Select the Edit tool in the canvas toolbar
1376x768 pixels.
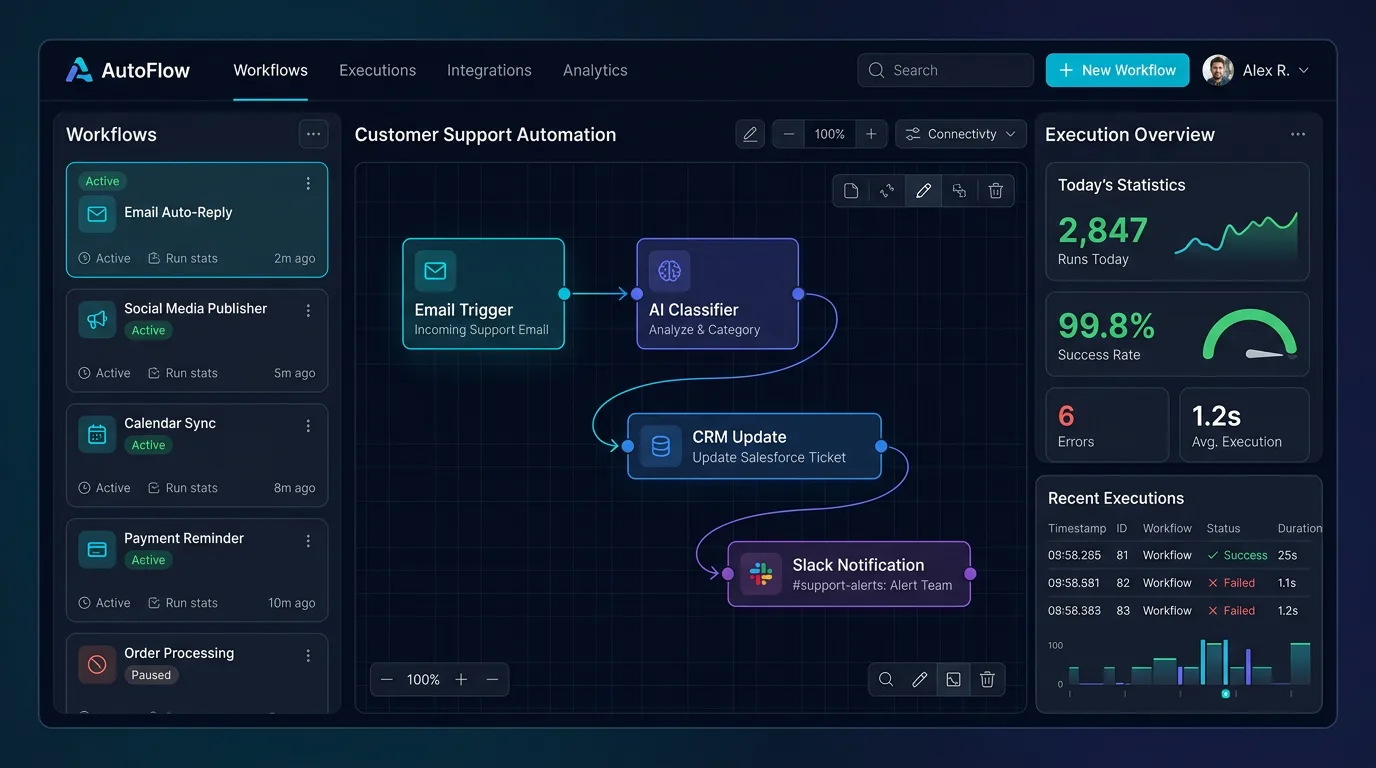tap(923, 190)
